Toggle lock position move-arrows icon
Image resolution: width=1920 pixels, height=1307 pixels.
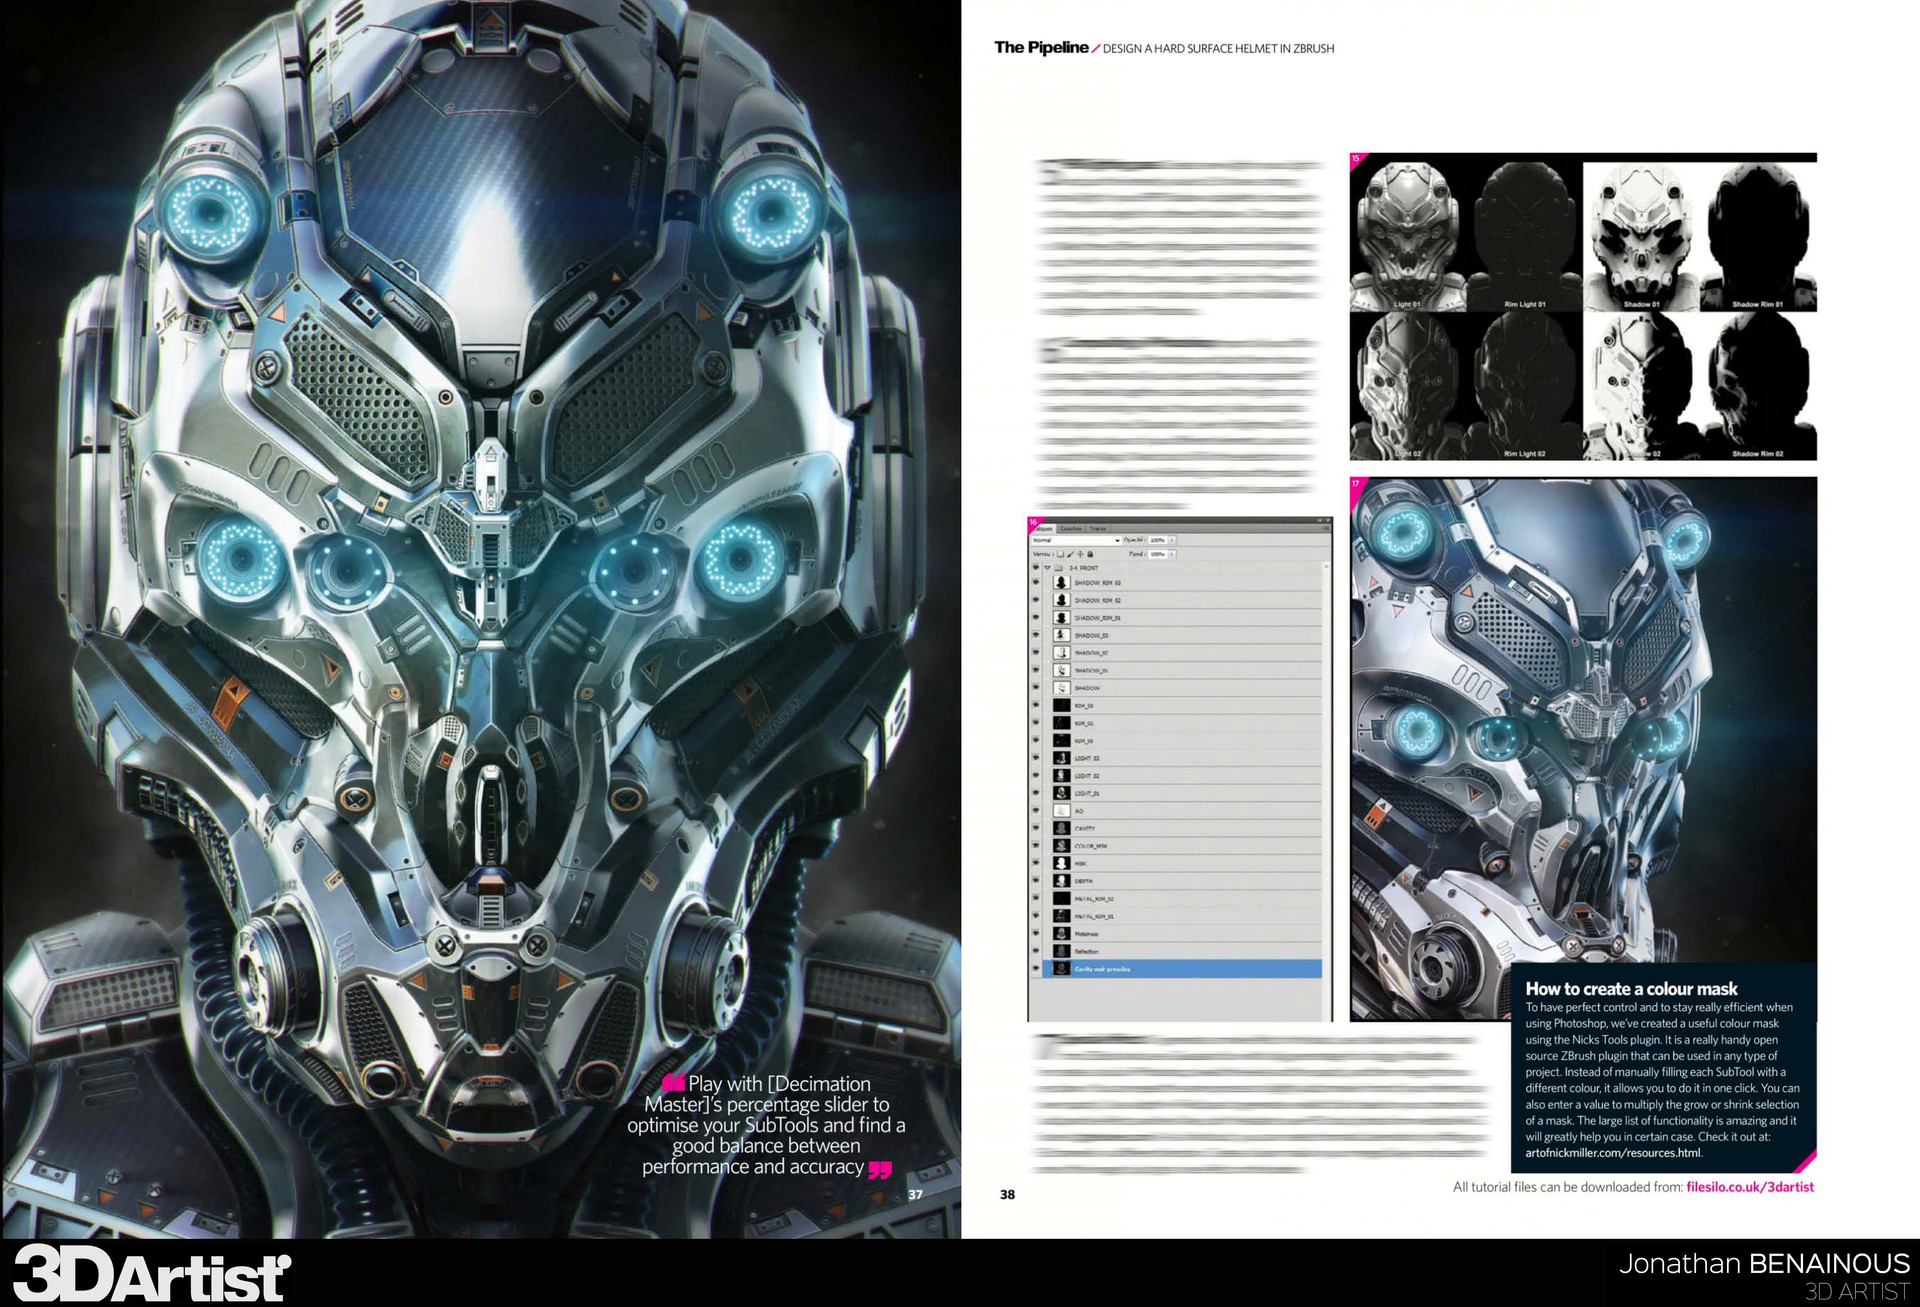click(x=1080, y=554)
